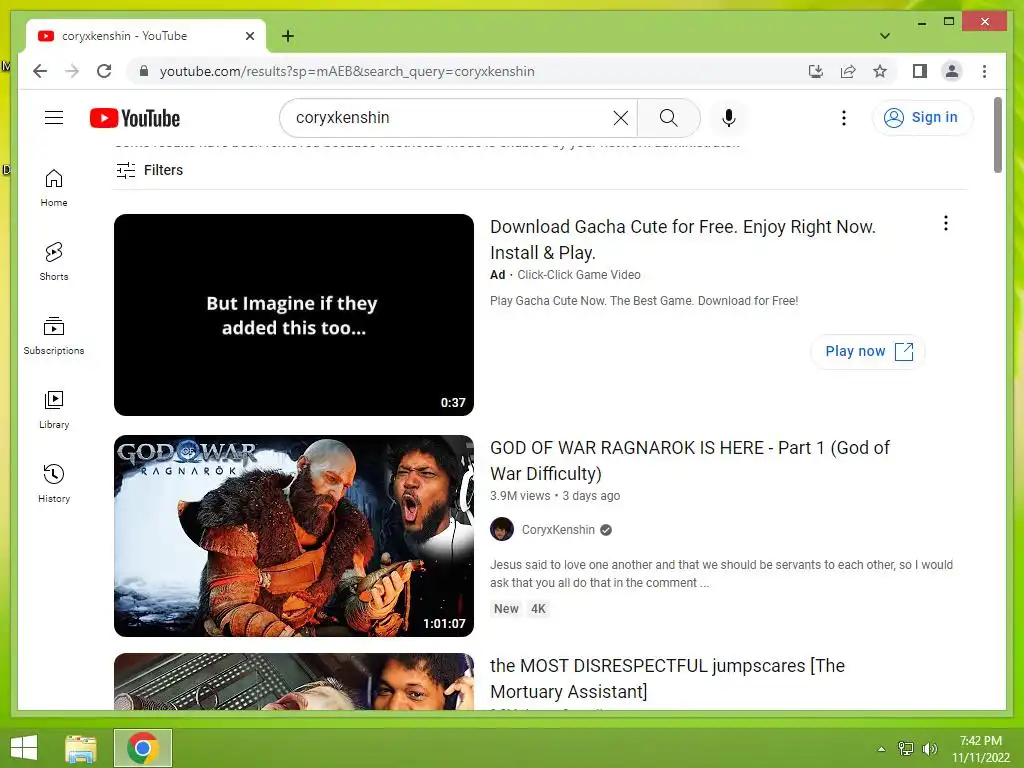Bookmark this page with the star

click(880, 71)
